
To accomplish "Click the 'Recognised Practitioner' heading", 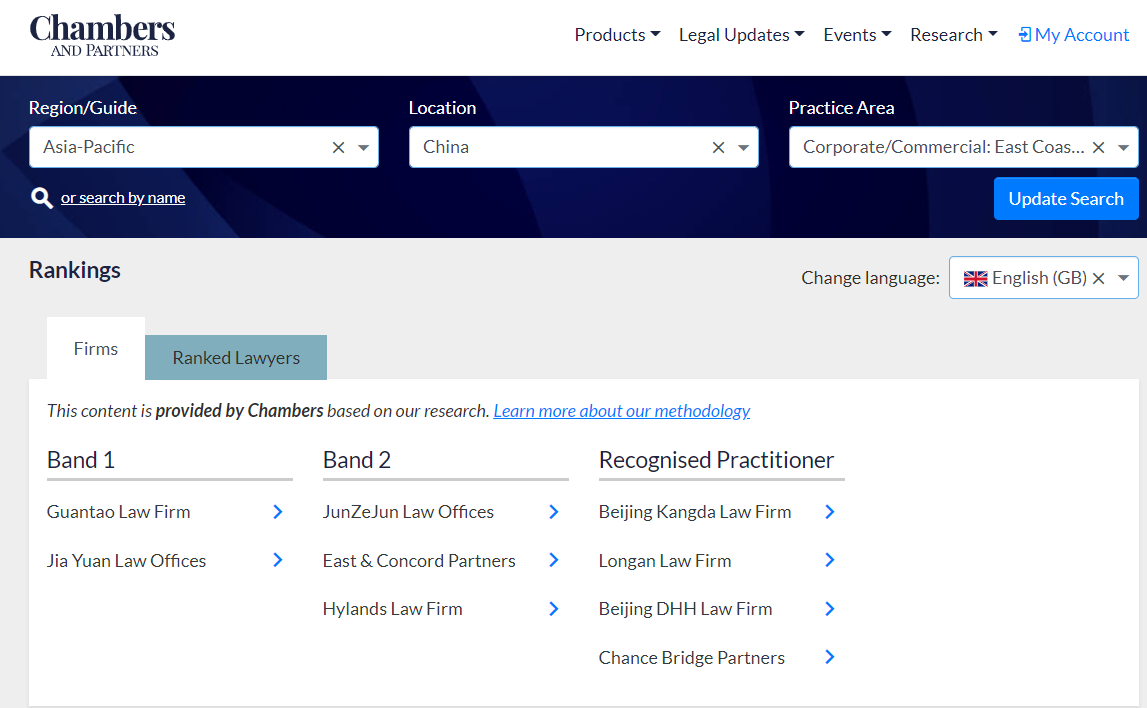I will click(716, 460).
